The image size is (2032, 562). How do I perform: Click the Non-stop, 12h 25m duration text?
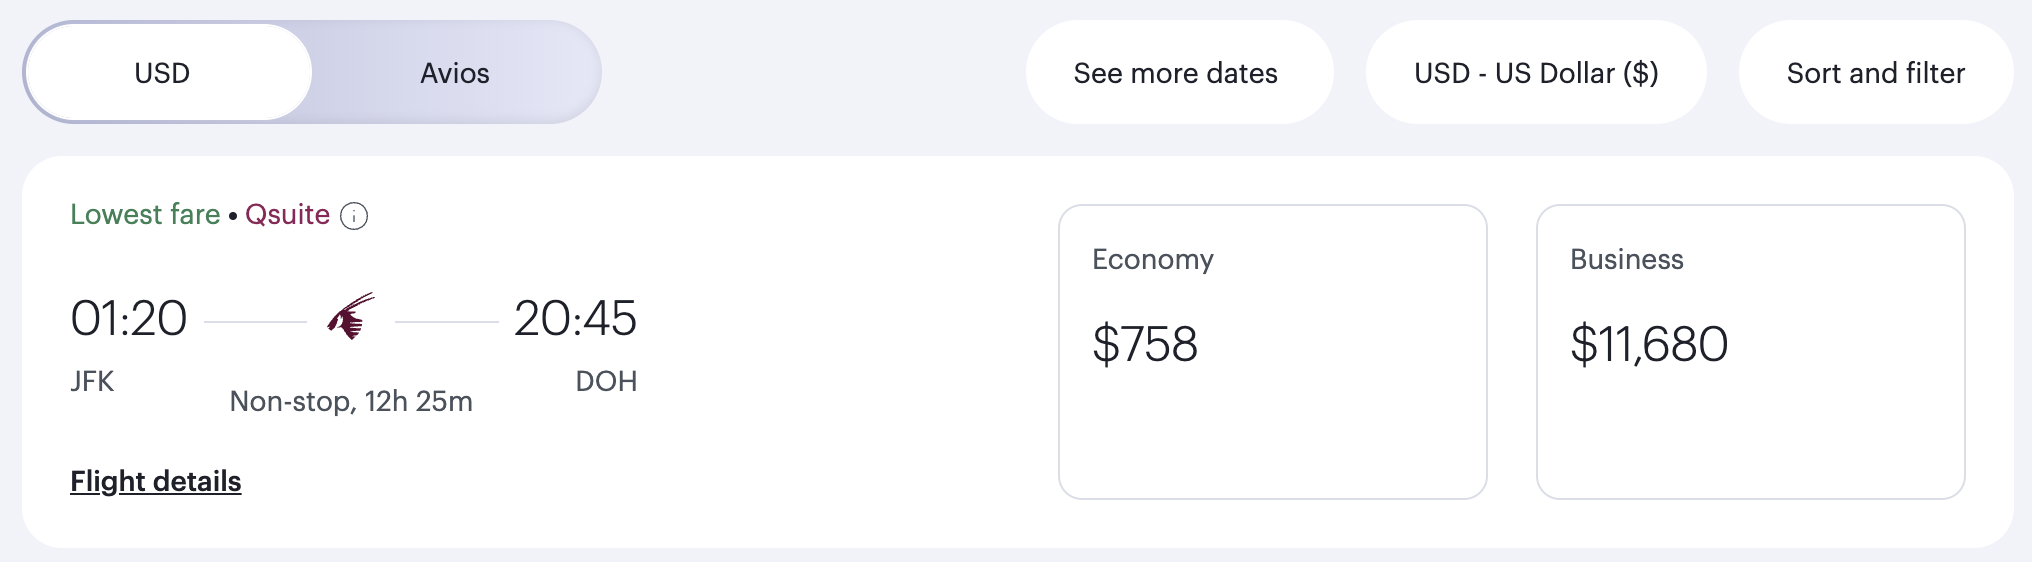pyautogui.click(x=351, y=401)
